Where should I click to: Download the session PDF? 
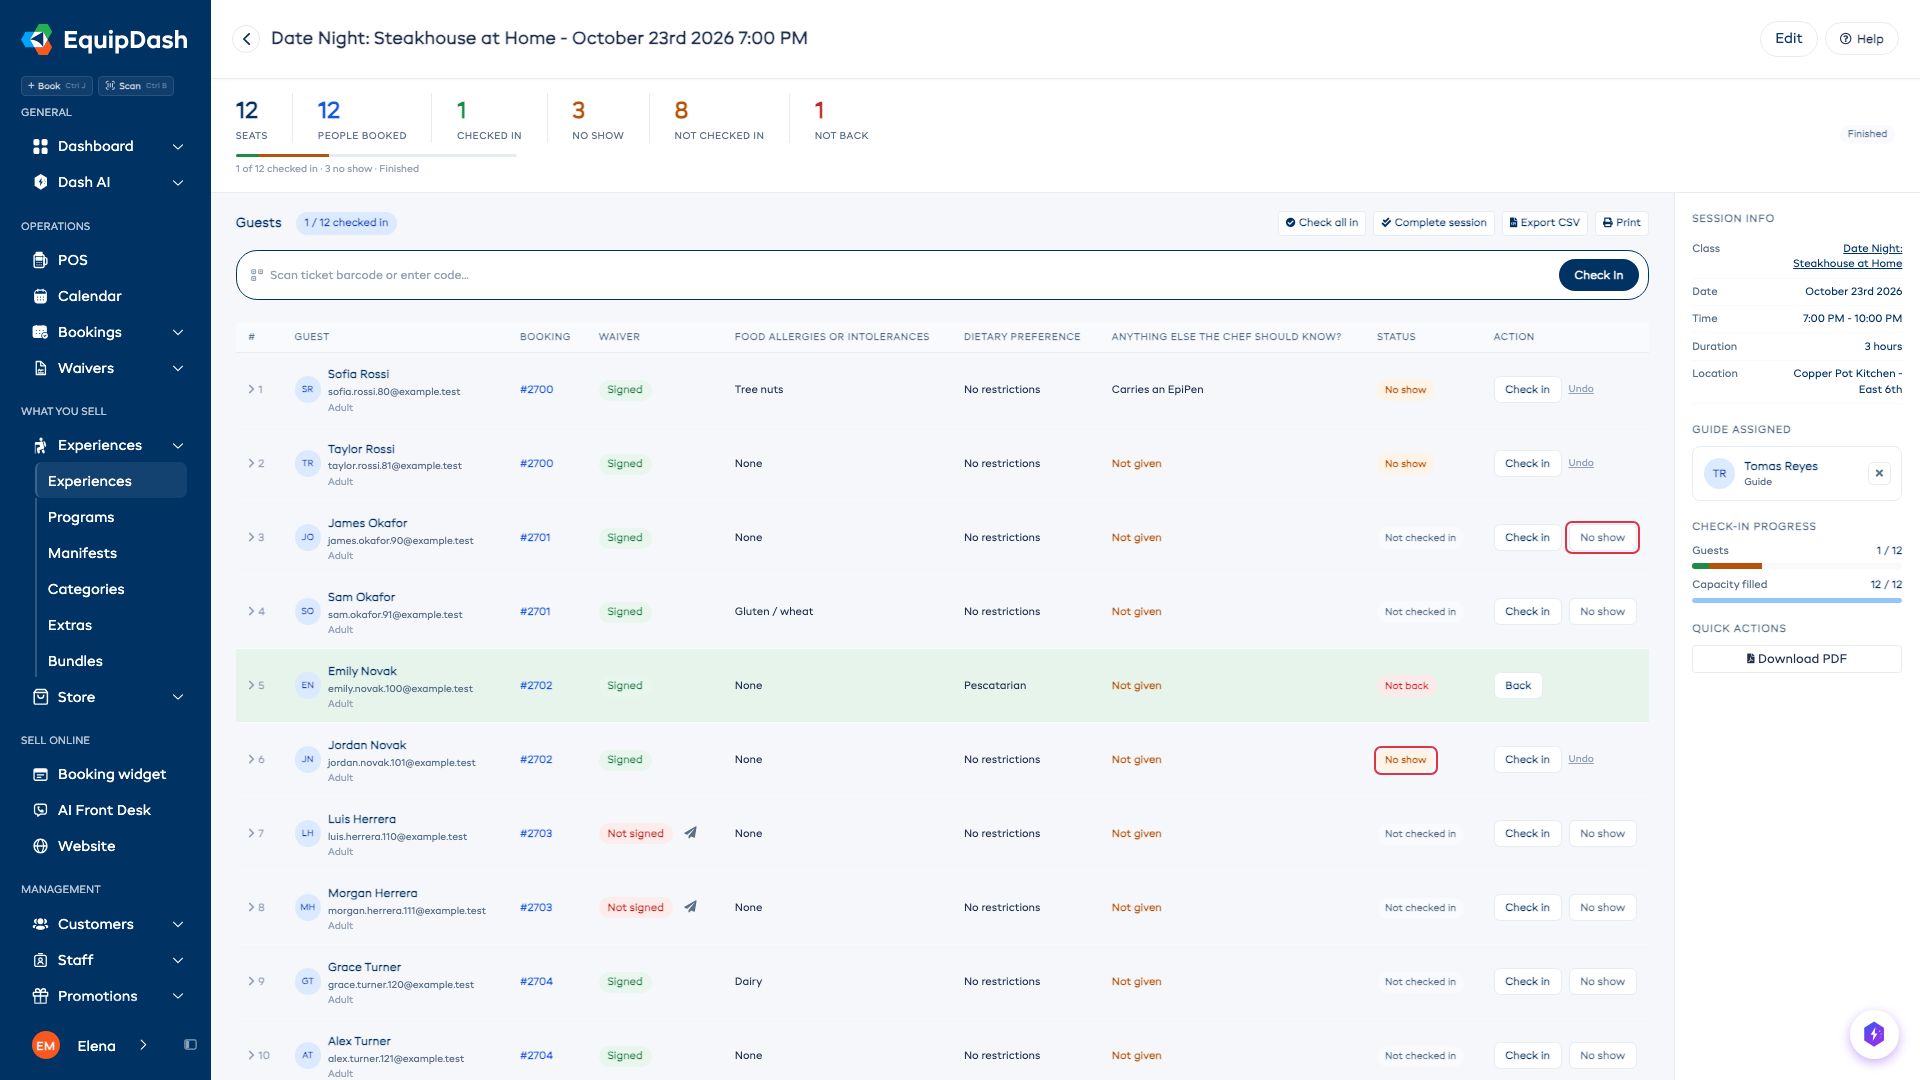coord(1796,659)
